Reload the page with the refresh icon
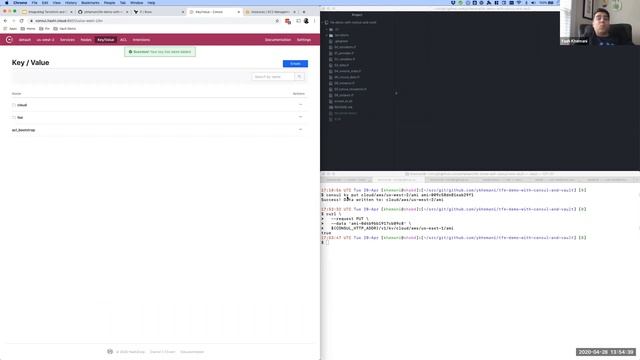Viewport: 640px width, 360px height. [x=22, y=21]
